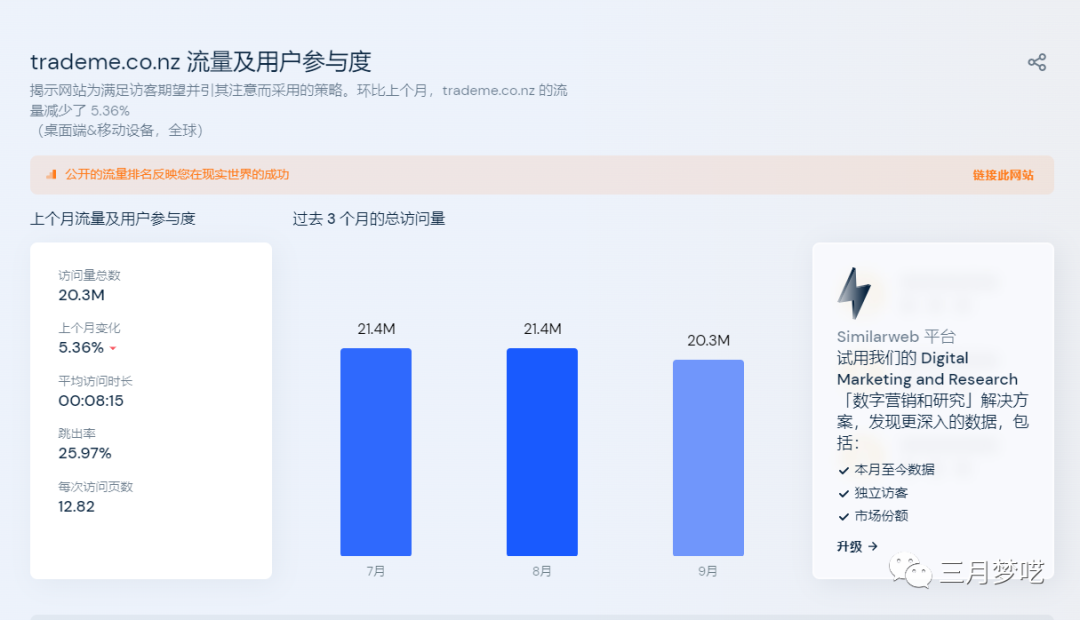
Task: Click the share icon
Action: [x=1037, y=62]
